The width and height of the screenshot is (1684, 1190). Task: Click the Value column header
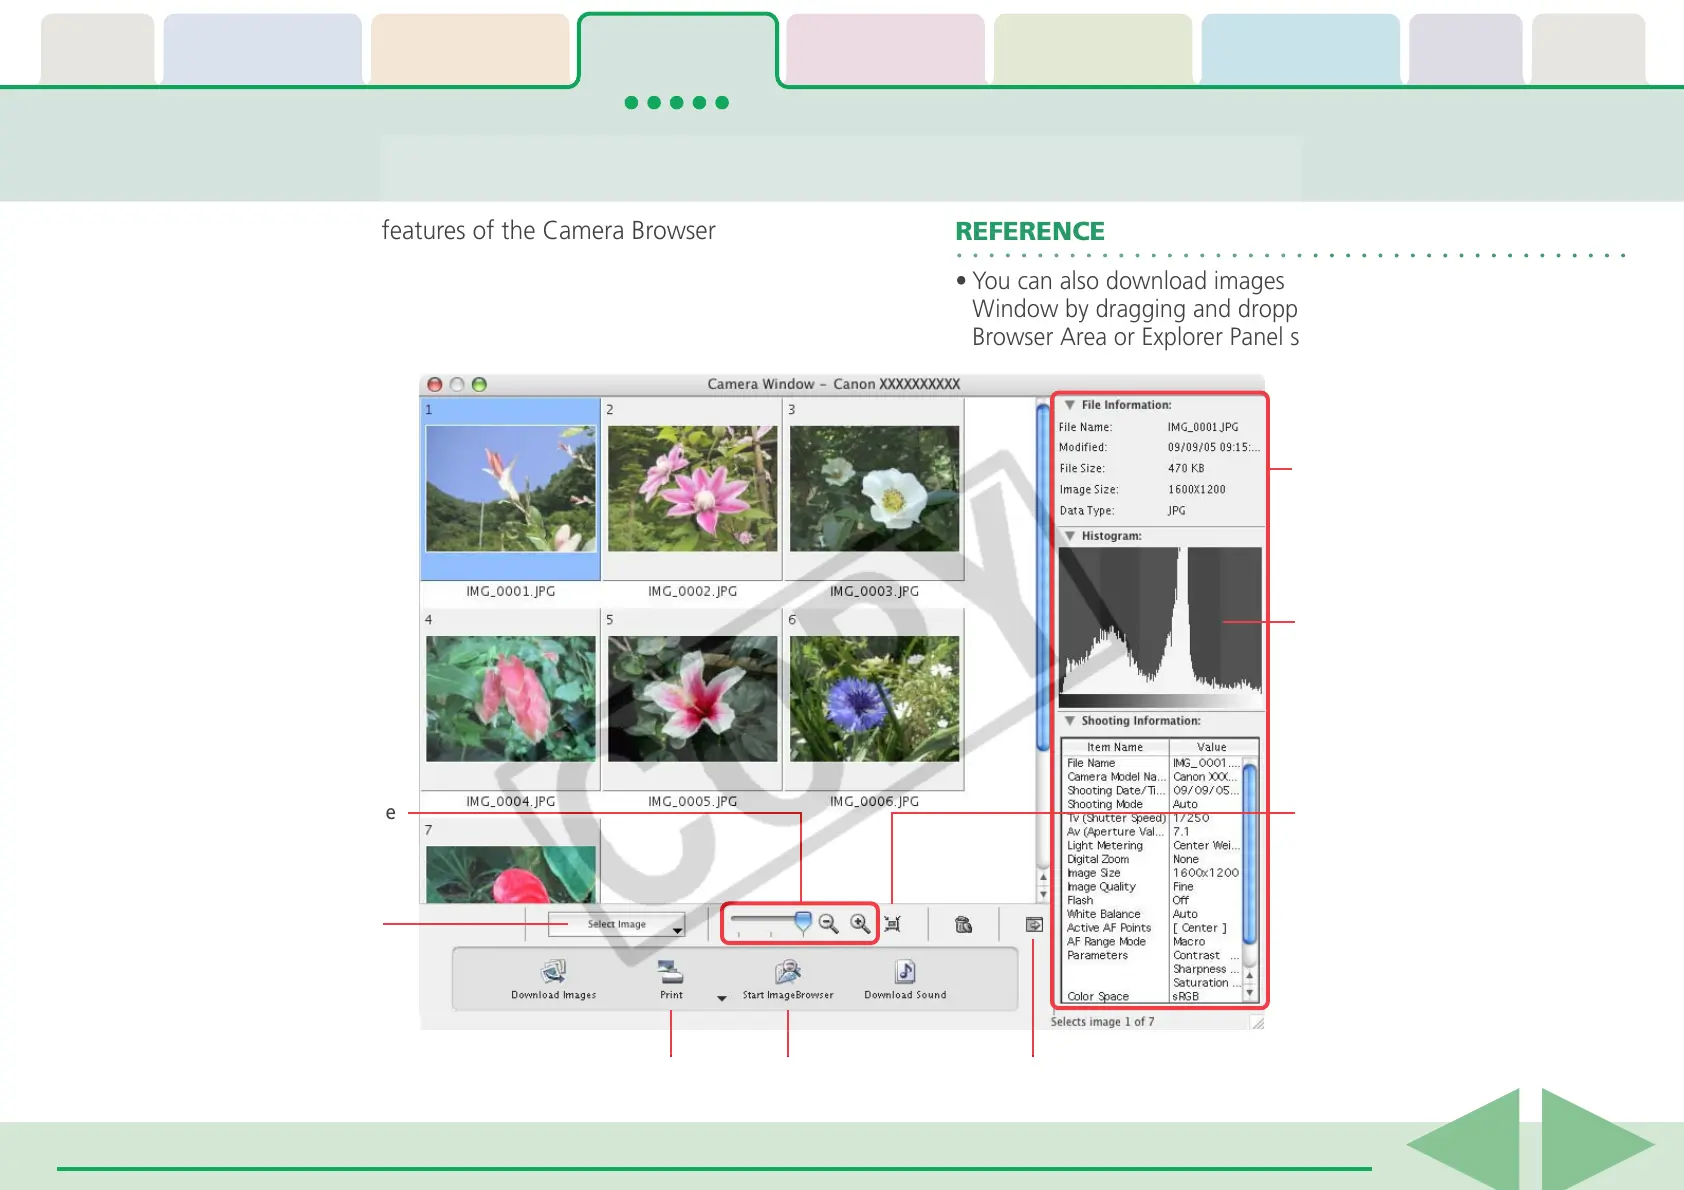coord(1212,747)
